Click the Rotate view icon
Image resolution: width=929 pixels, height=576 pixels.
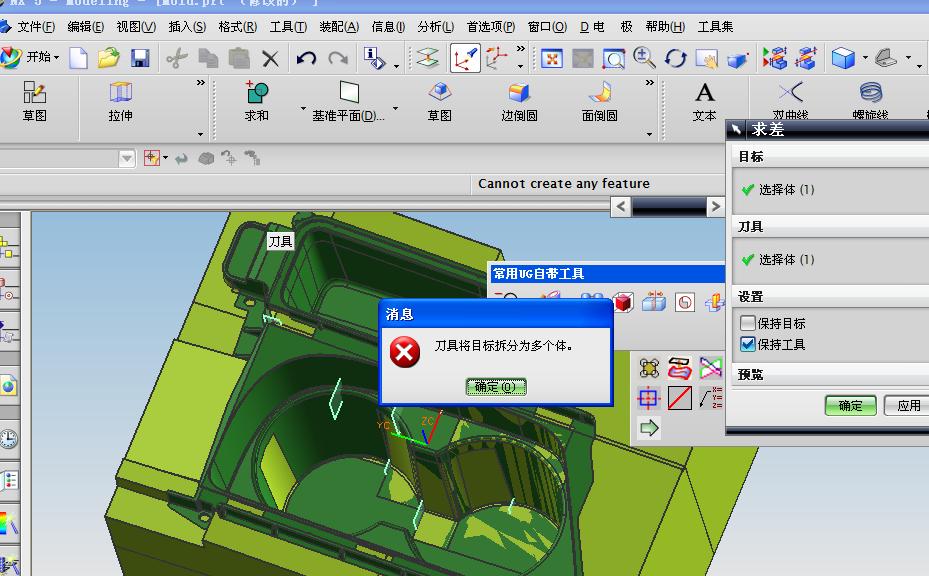tap(675, 58)
